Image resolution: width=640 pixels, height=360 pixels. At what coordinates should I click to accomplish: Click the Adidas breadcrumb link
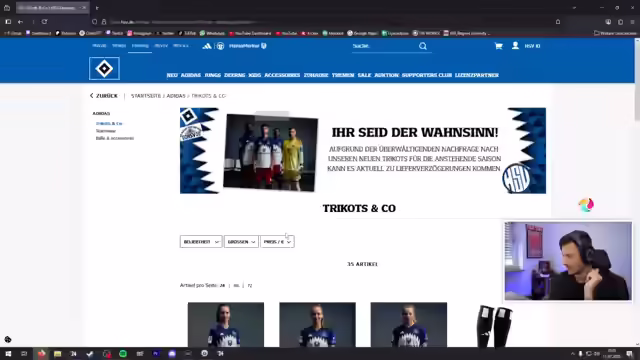tap(176, 96)
